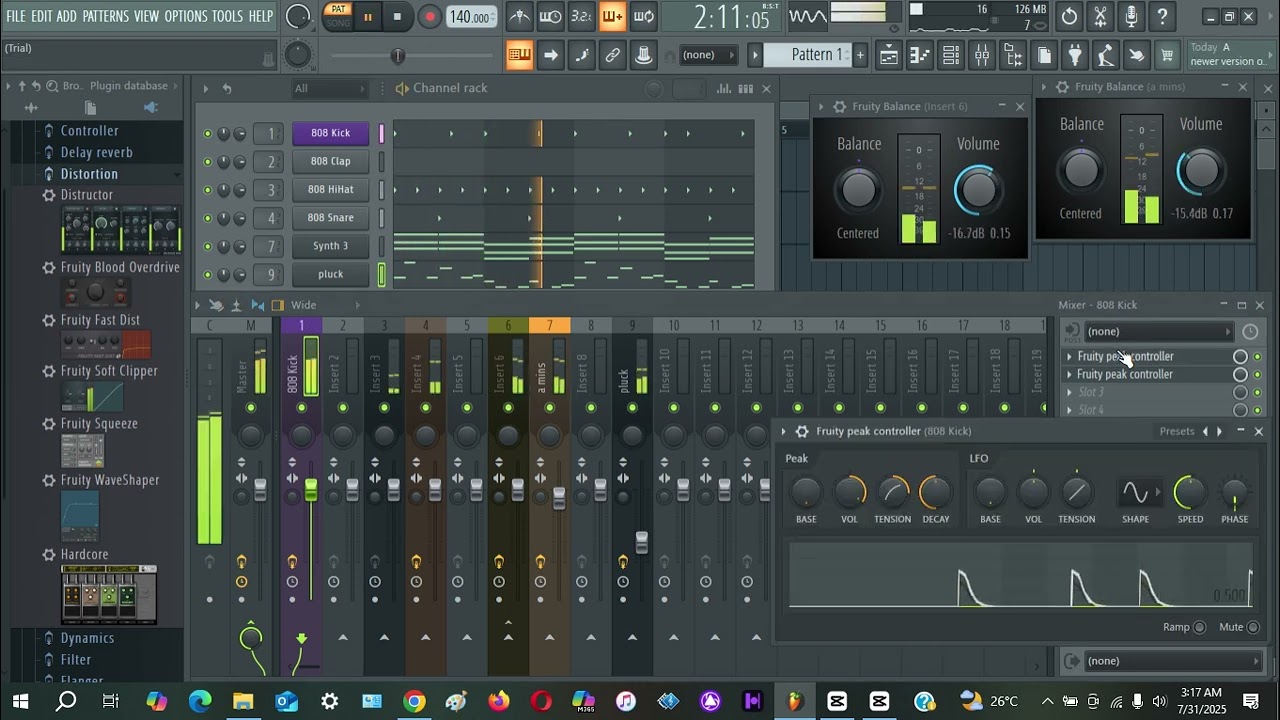This screenshot has width=1280, height=720.
Task: Pause playback with the pause button
Action: tap(367, 16)
